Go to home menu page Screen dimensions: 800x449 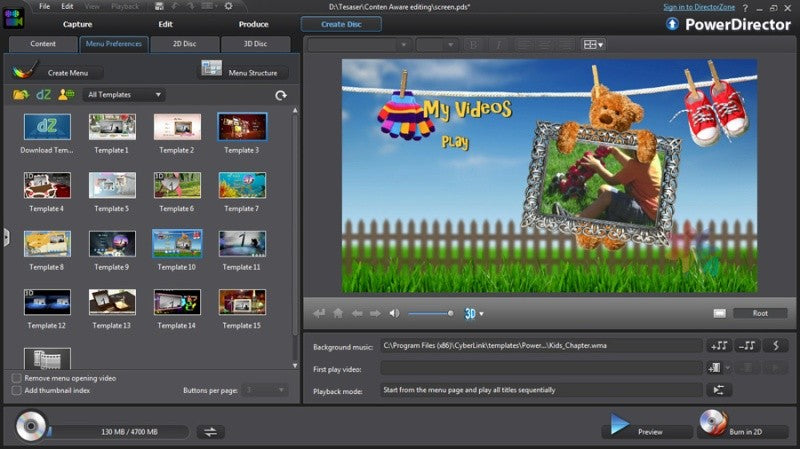pos(338,313)
